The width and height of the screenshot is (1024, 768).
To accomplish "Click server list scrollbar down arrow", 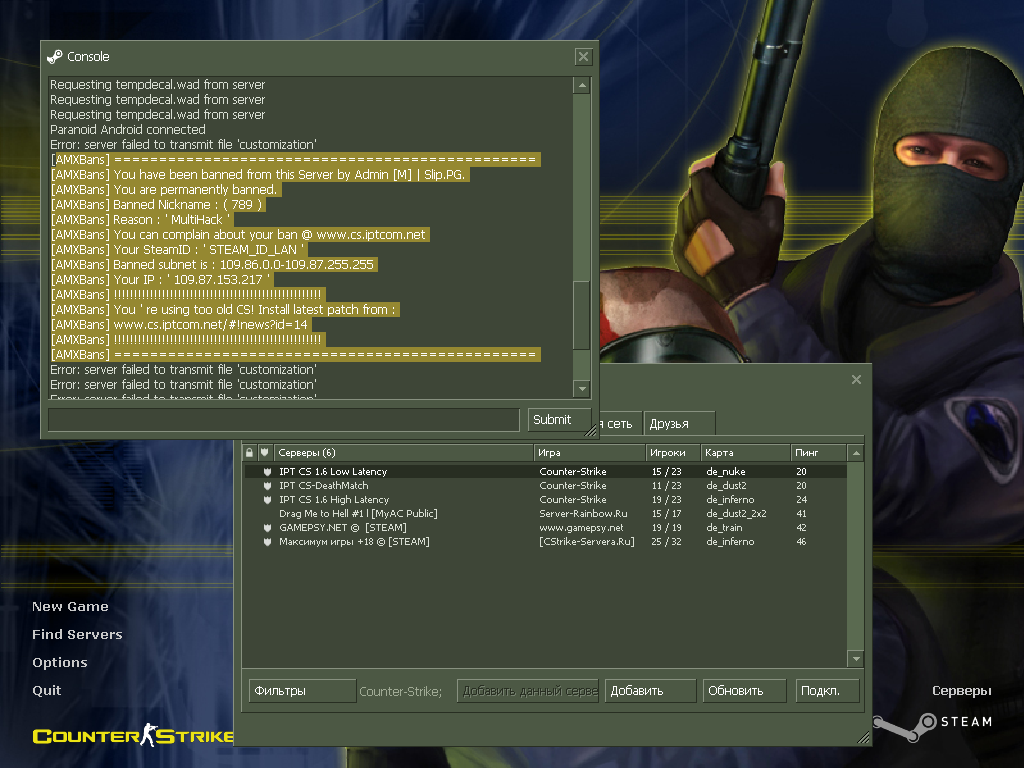I will coord(856,659).
